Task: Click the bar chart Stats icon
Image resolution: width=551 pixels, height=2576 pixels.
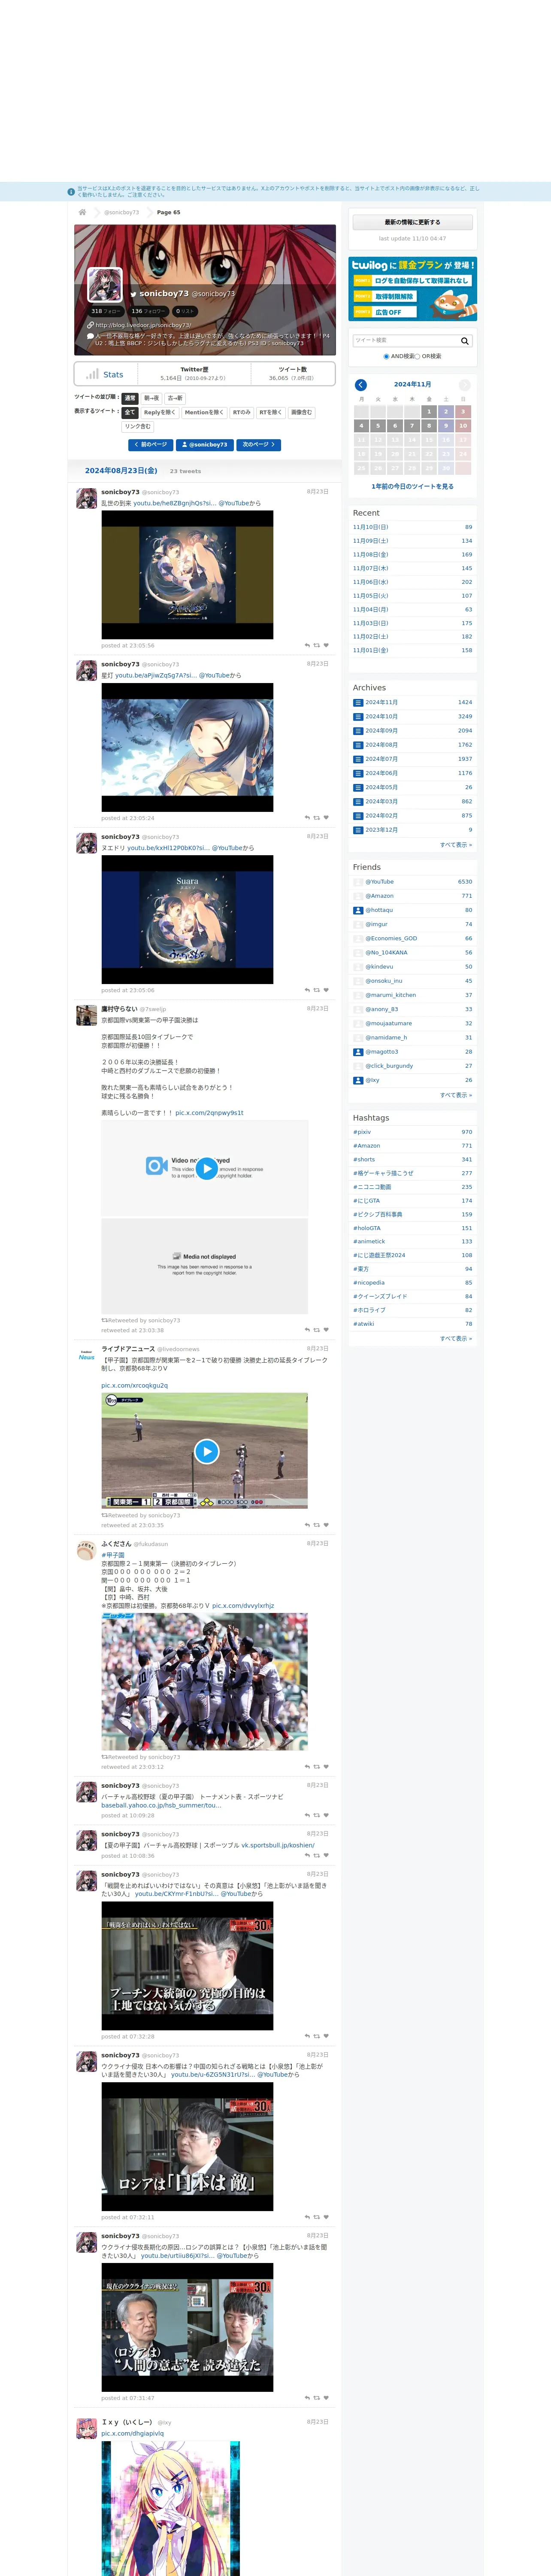Action: 92,374
